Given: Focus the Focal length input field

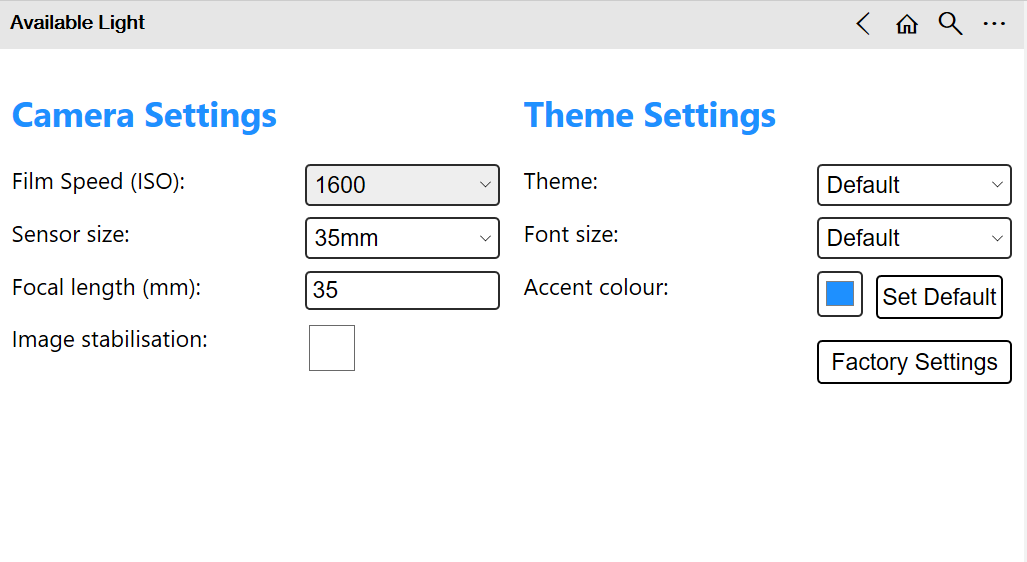Looking at the screenshot, I should tap(402, 291).
